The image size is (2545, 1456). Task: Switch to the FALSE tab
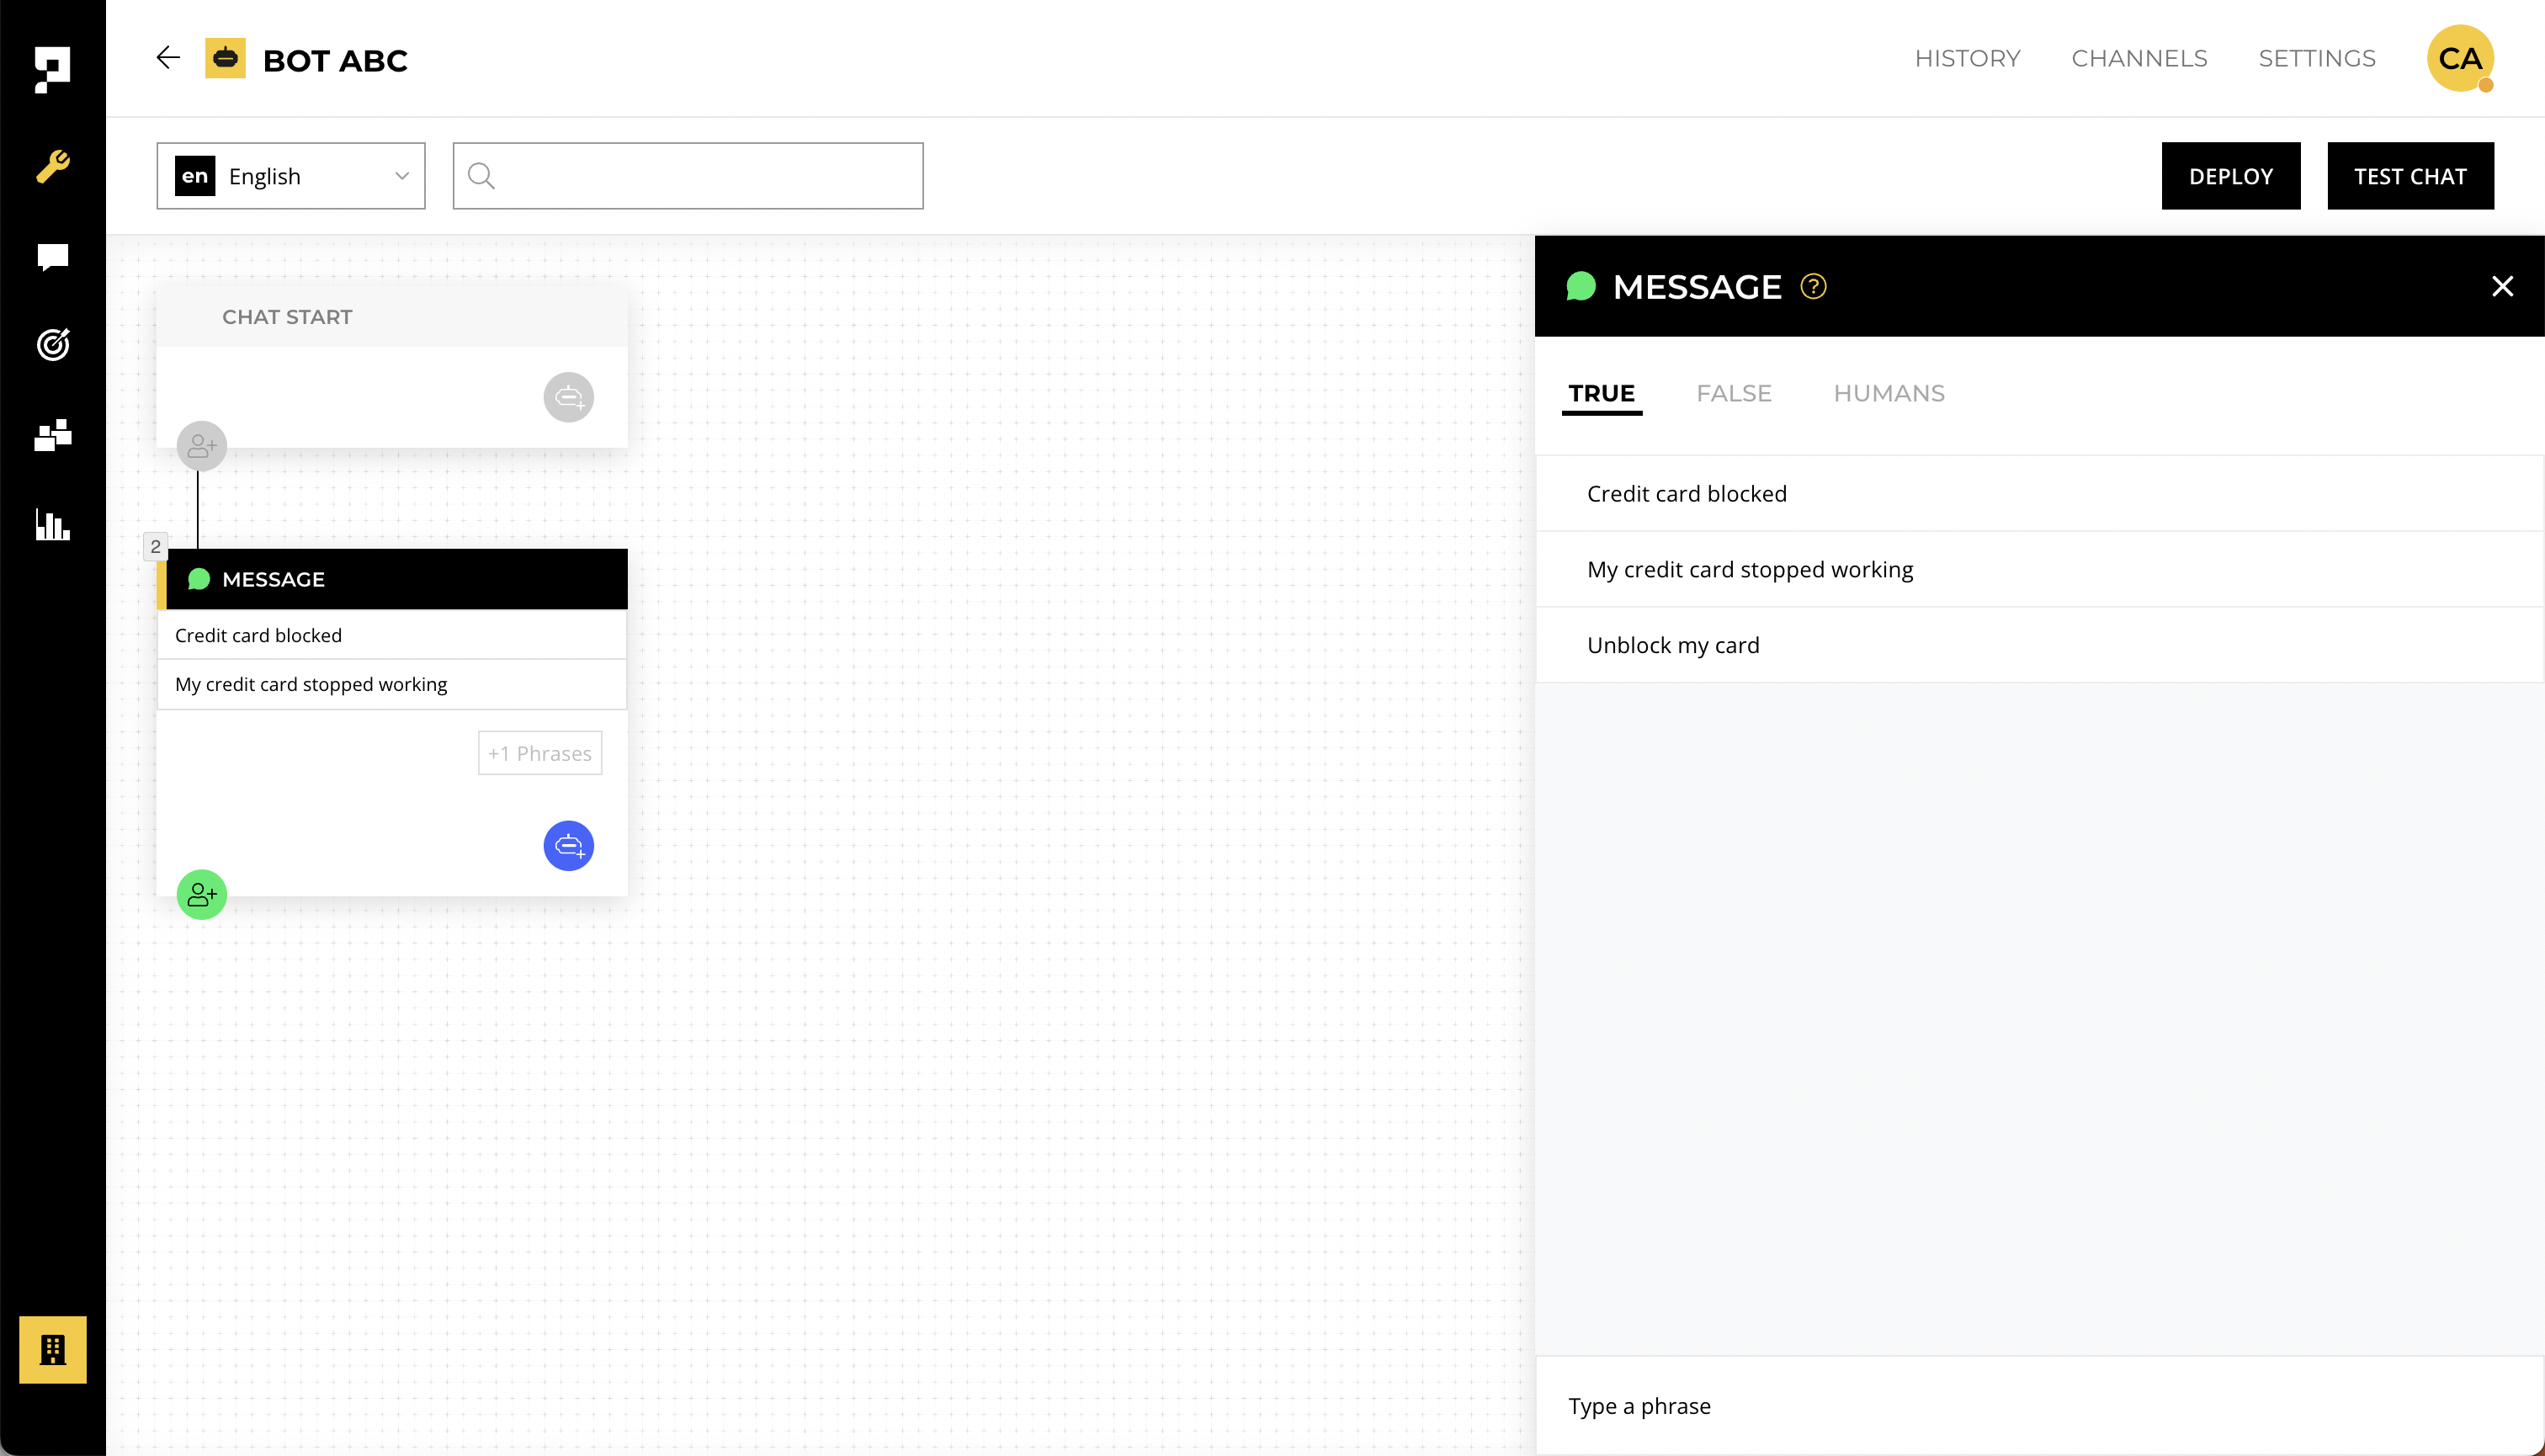tap(1733, 393)
